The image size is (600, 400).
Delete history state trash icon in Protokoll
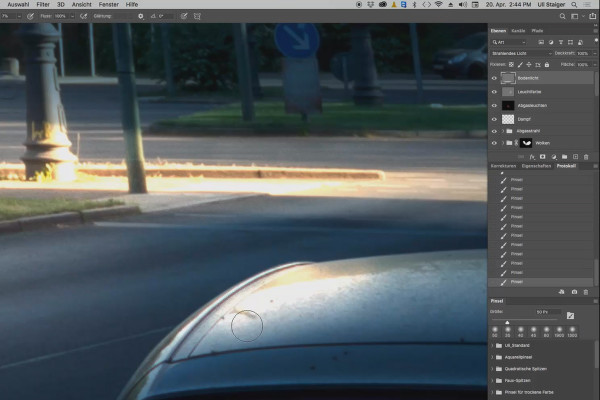586,292
